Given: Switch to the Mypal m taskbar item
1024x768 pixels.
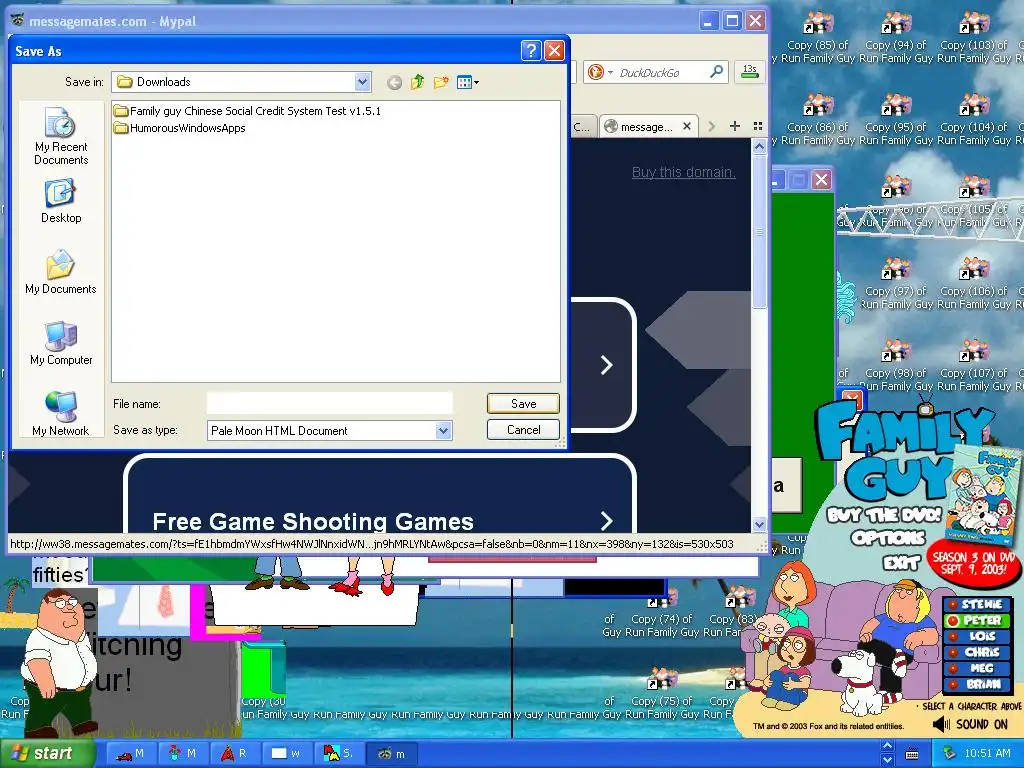Looking at the screenshot, I should pos(391,754).
